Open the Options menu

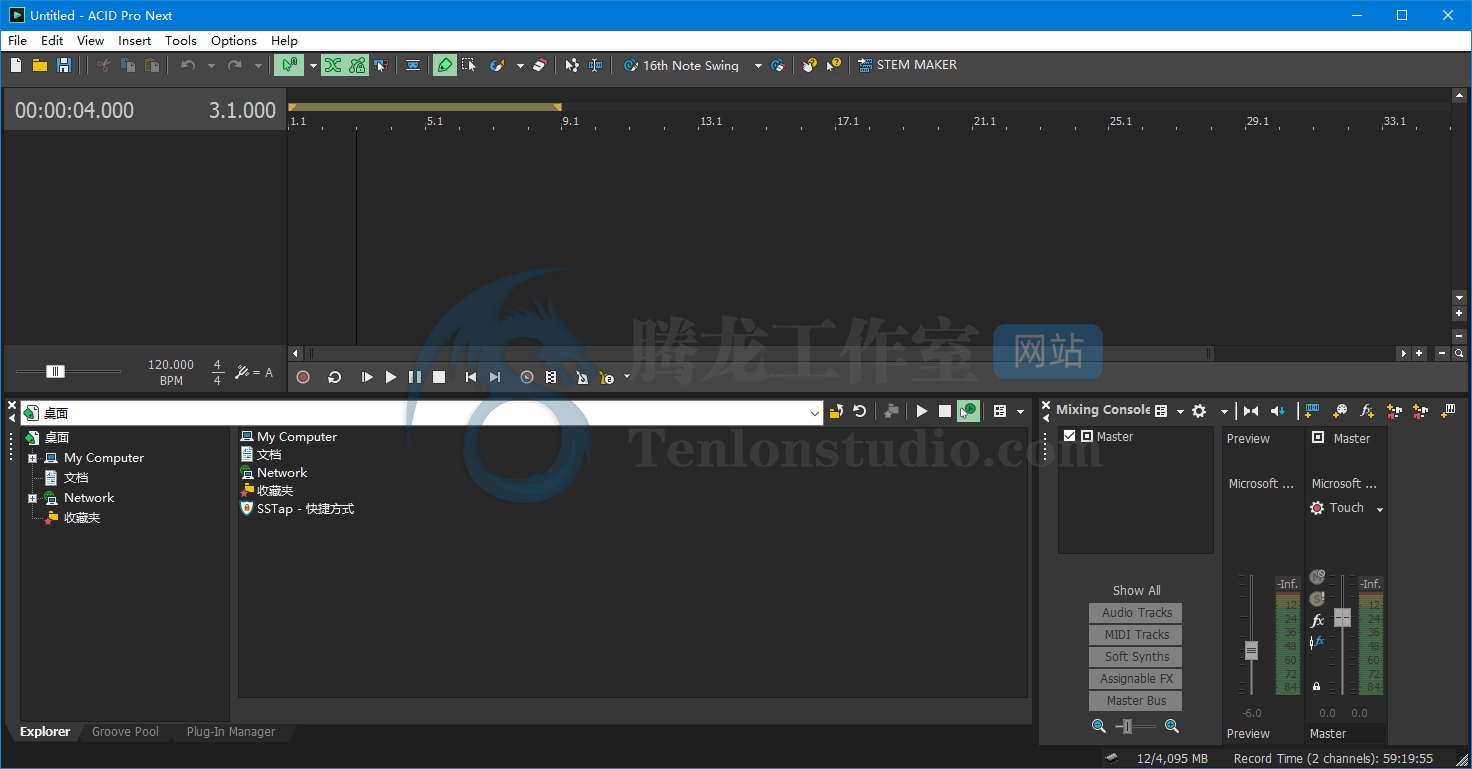point(234,41)
